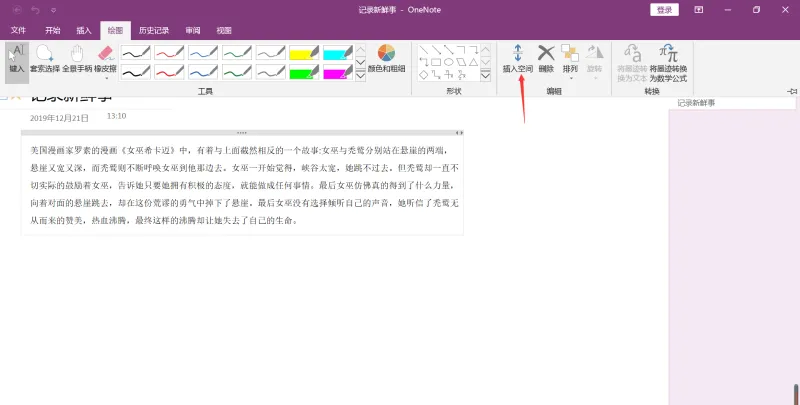This screenshot has height=405, width=800.
Task: Switch to the 历史记录 history tab
Action: click(154, 31)
